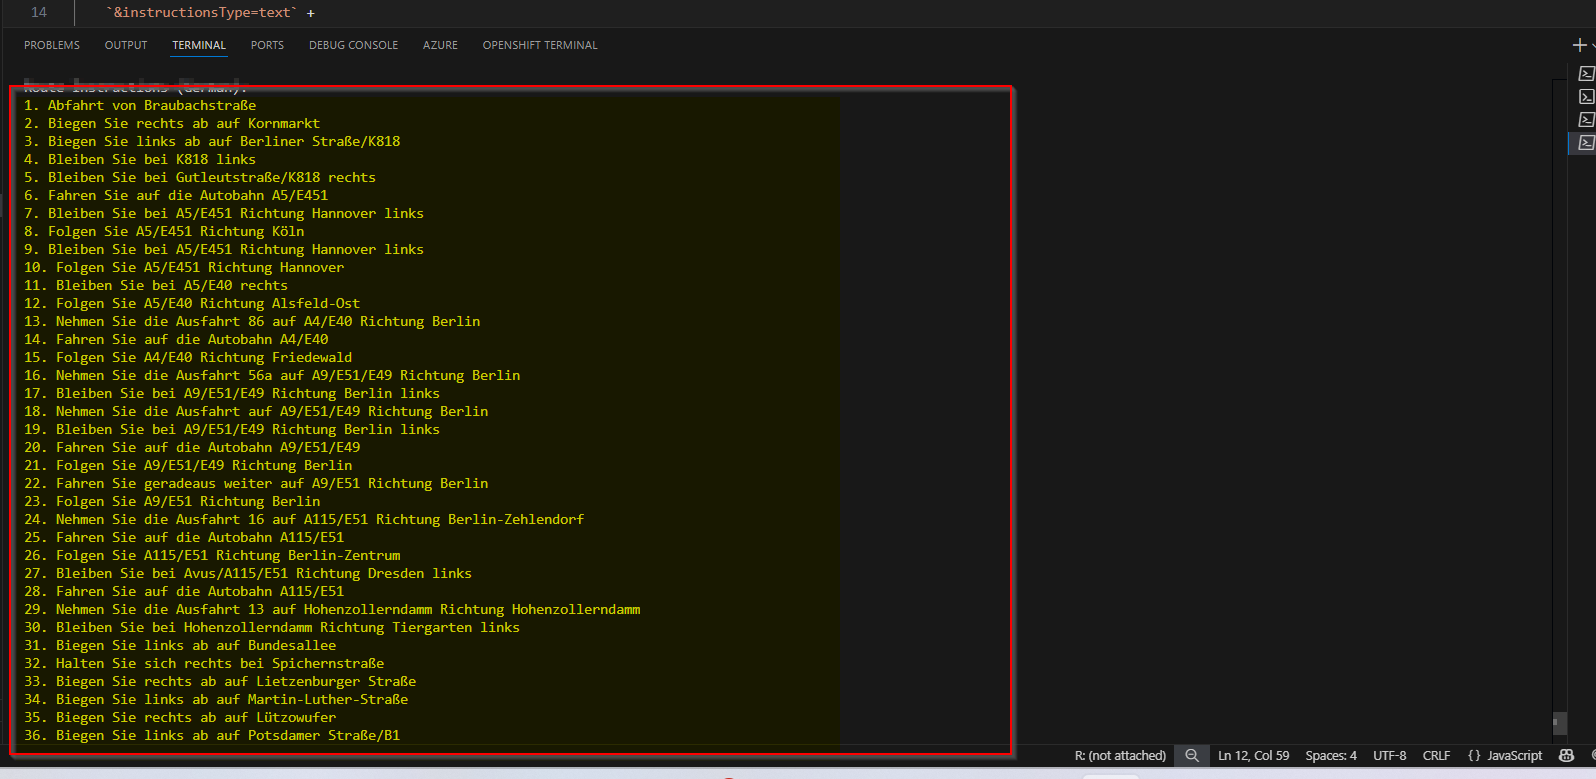1596x779 pixels.
Task: Click line 13 with Ausfahrt 86
Action: click(252, 321)
